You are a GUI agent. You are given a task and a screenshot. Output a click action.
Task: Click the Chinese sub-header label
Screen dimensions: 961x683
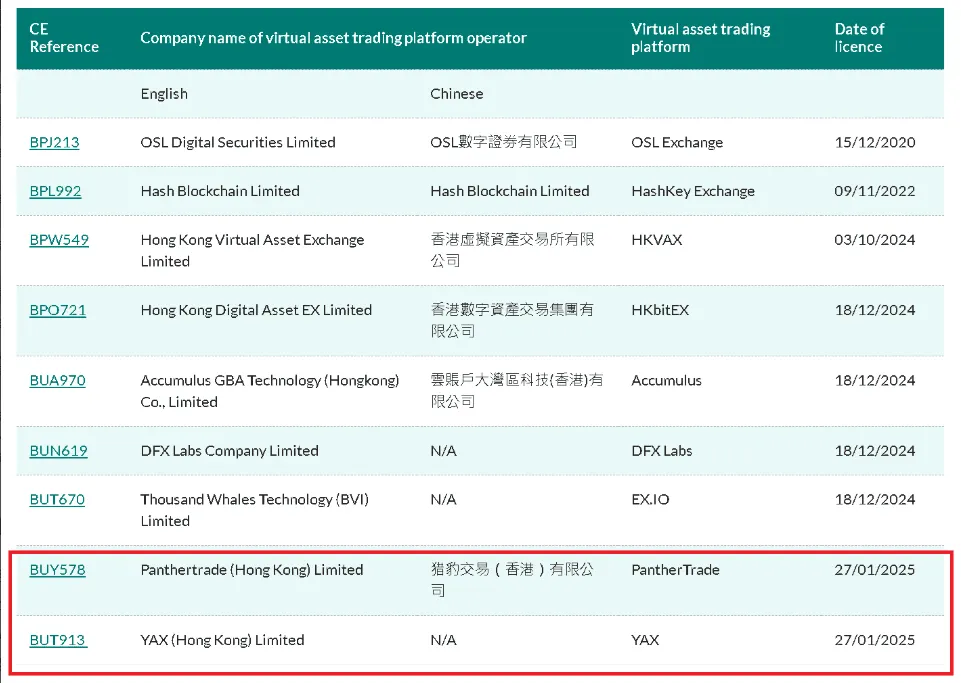(x=457, y=94)
